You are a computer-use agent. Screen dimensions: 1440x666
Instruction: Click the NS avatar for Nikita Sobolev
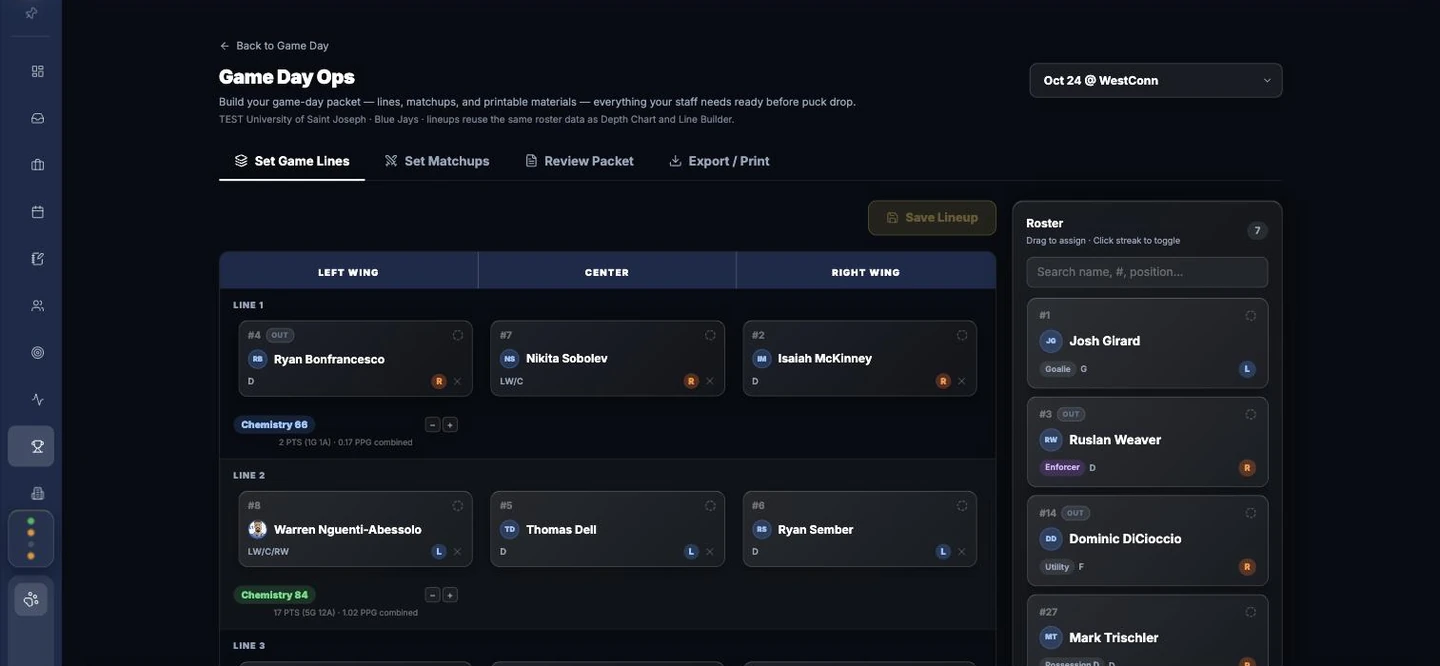pyautogui.click(x=510, y=359)
